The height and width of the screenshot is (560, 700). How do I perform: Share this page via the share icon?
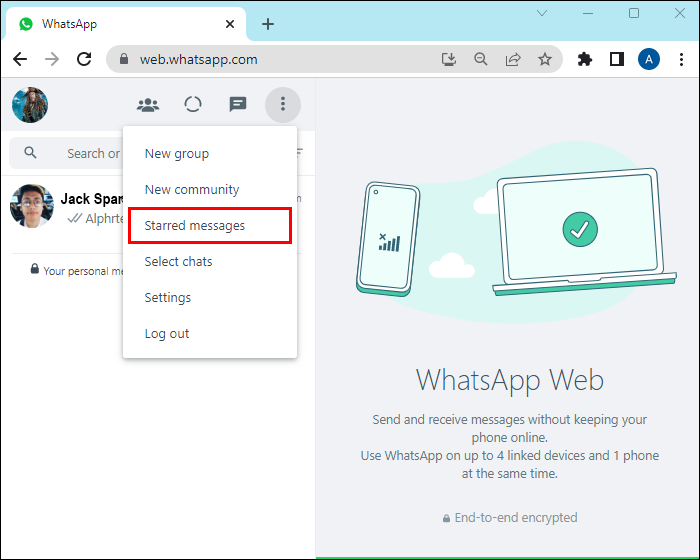[x=513, y=59]
